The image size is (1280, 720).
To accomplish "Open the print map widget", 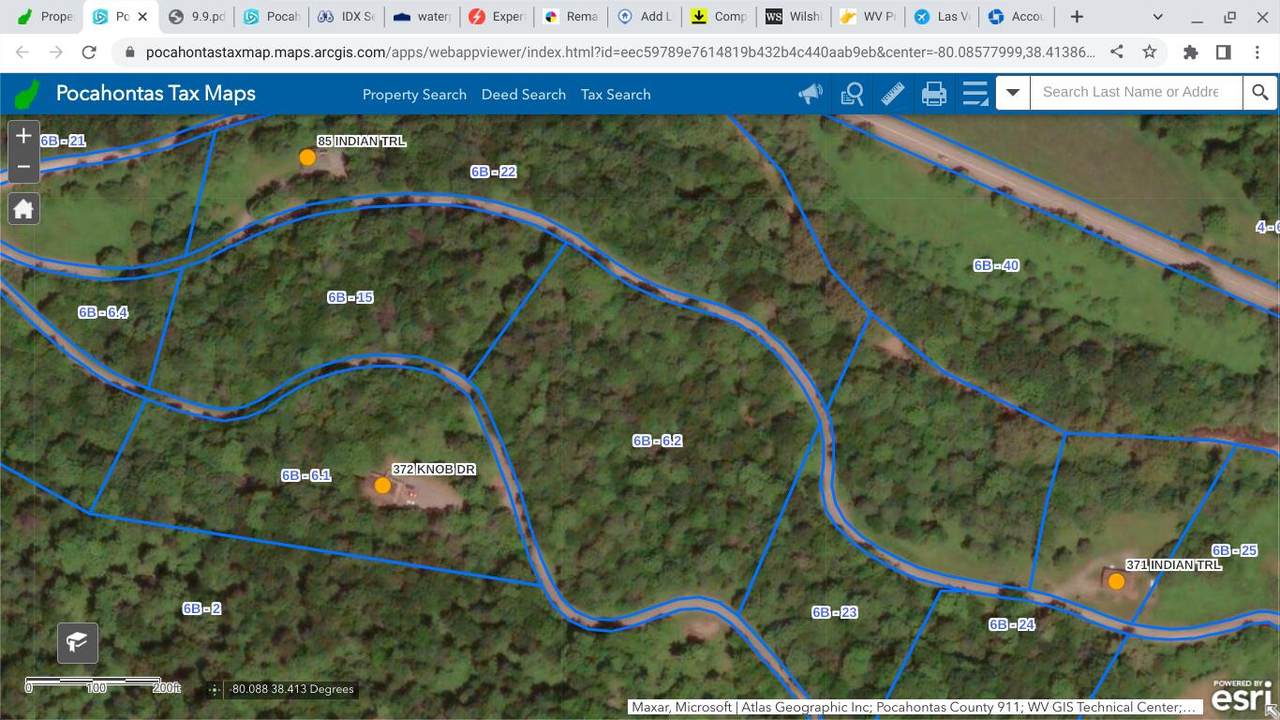I will [x=934, y=94].
